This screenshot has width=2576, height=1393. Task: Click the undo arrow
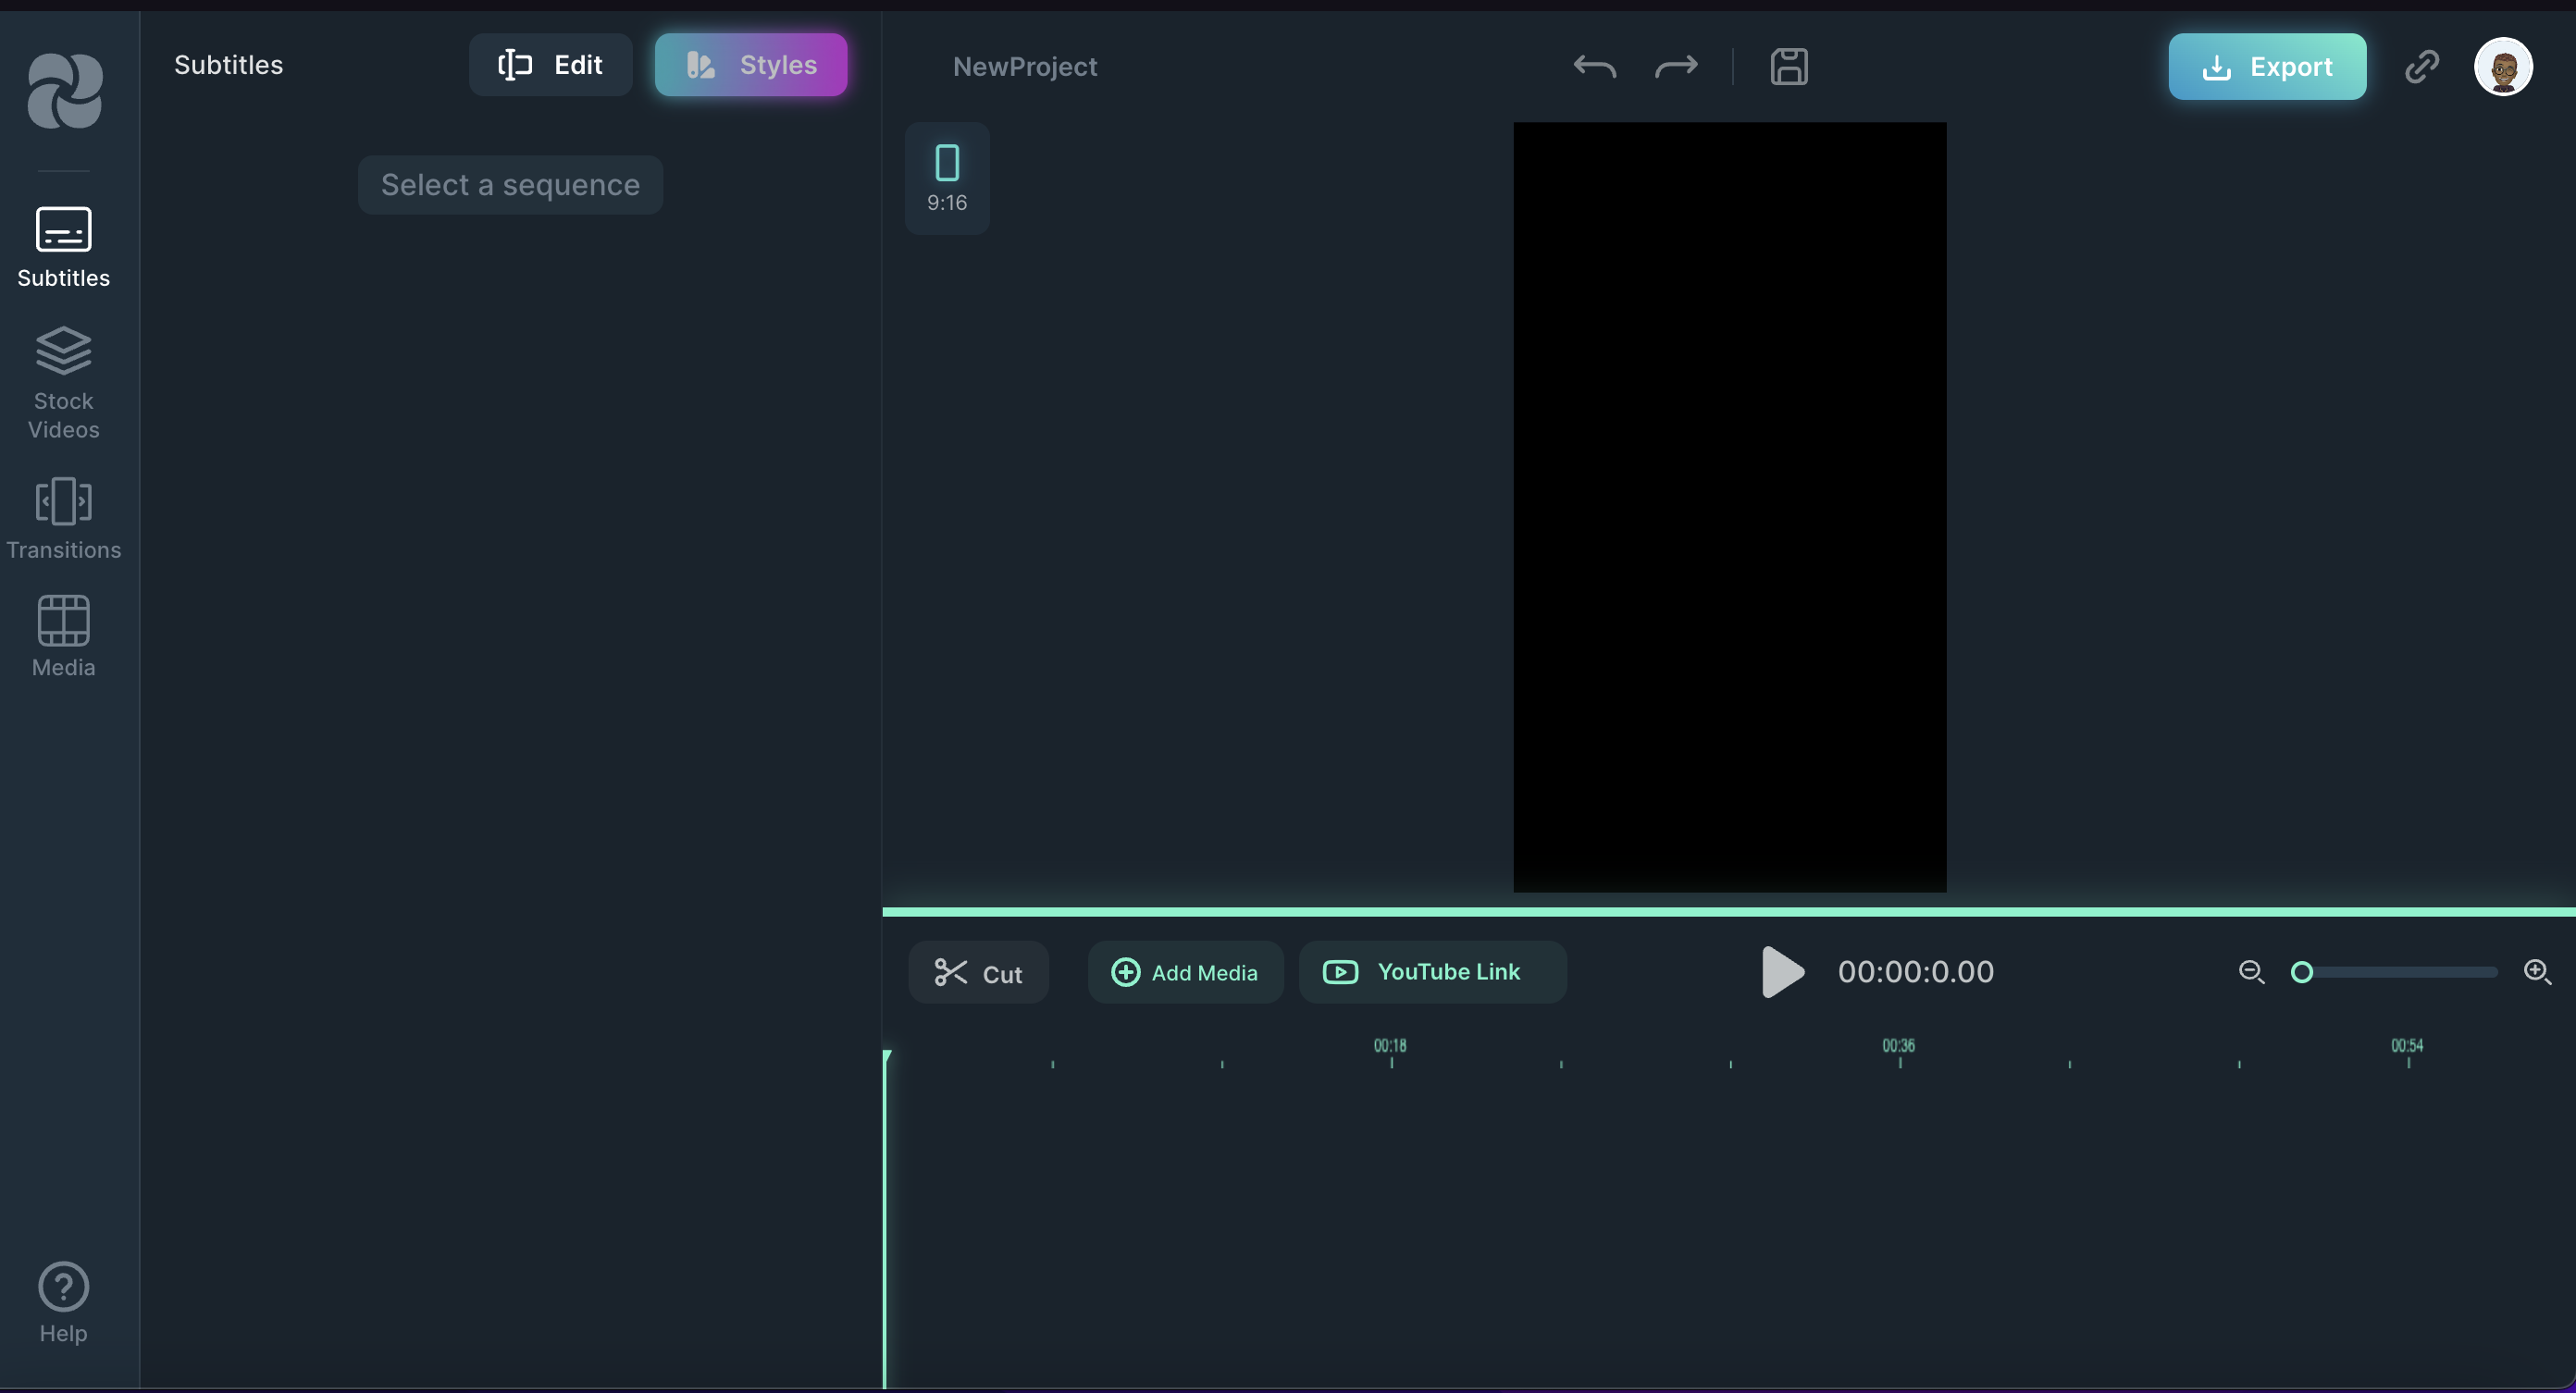pyautogui.click(x=1594, y=67)
